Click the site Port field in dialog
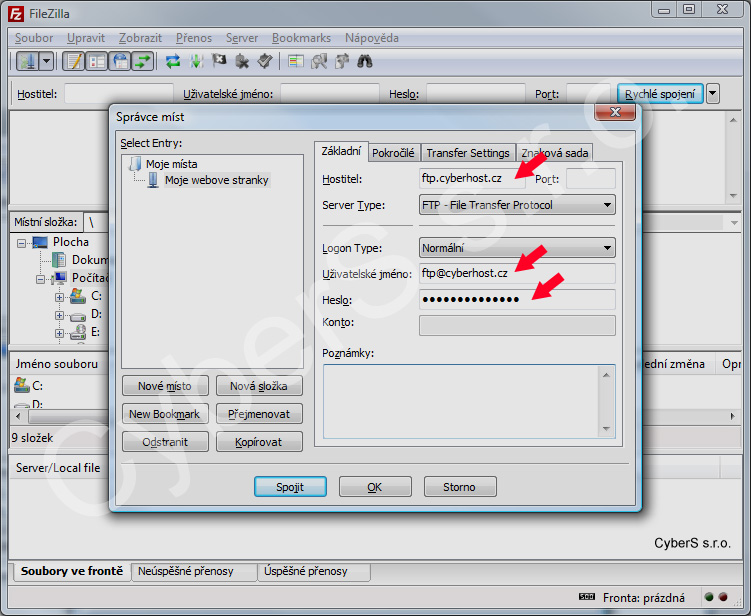The height and width of the screenshot is (616, 751). coord(591,179)
